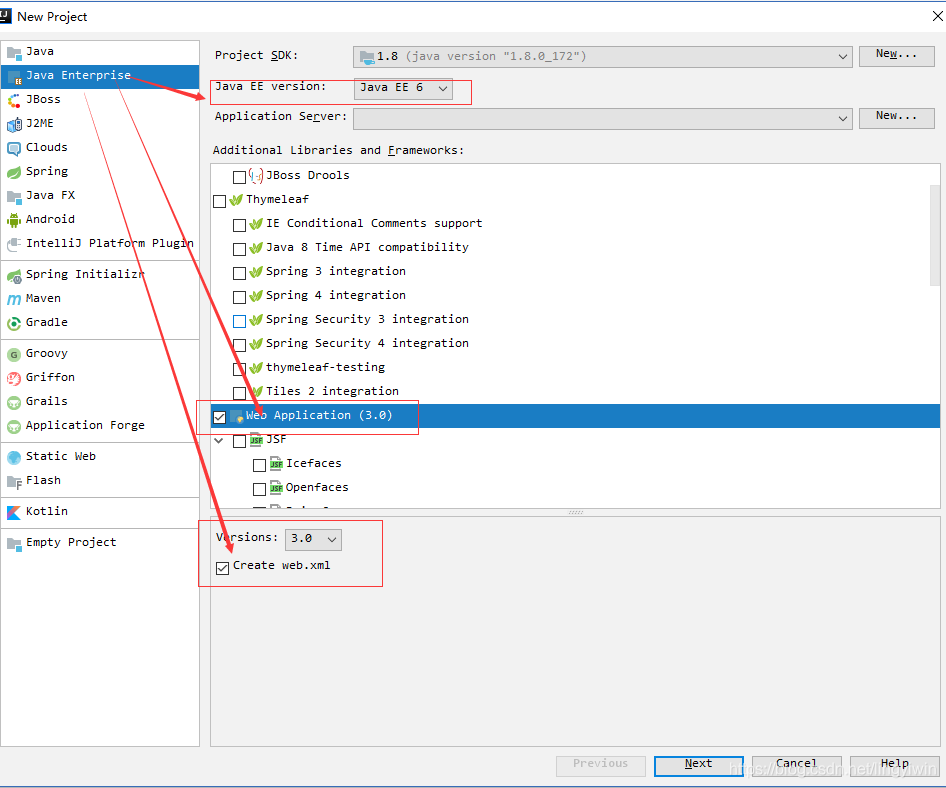
Task: Select the Kotlin icon
Action: click(14, 512)
